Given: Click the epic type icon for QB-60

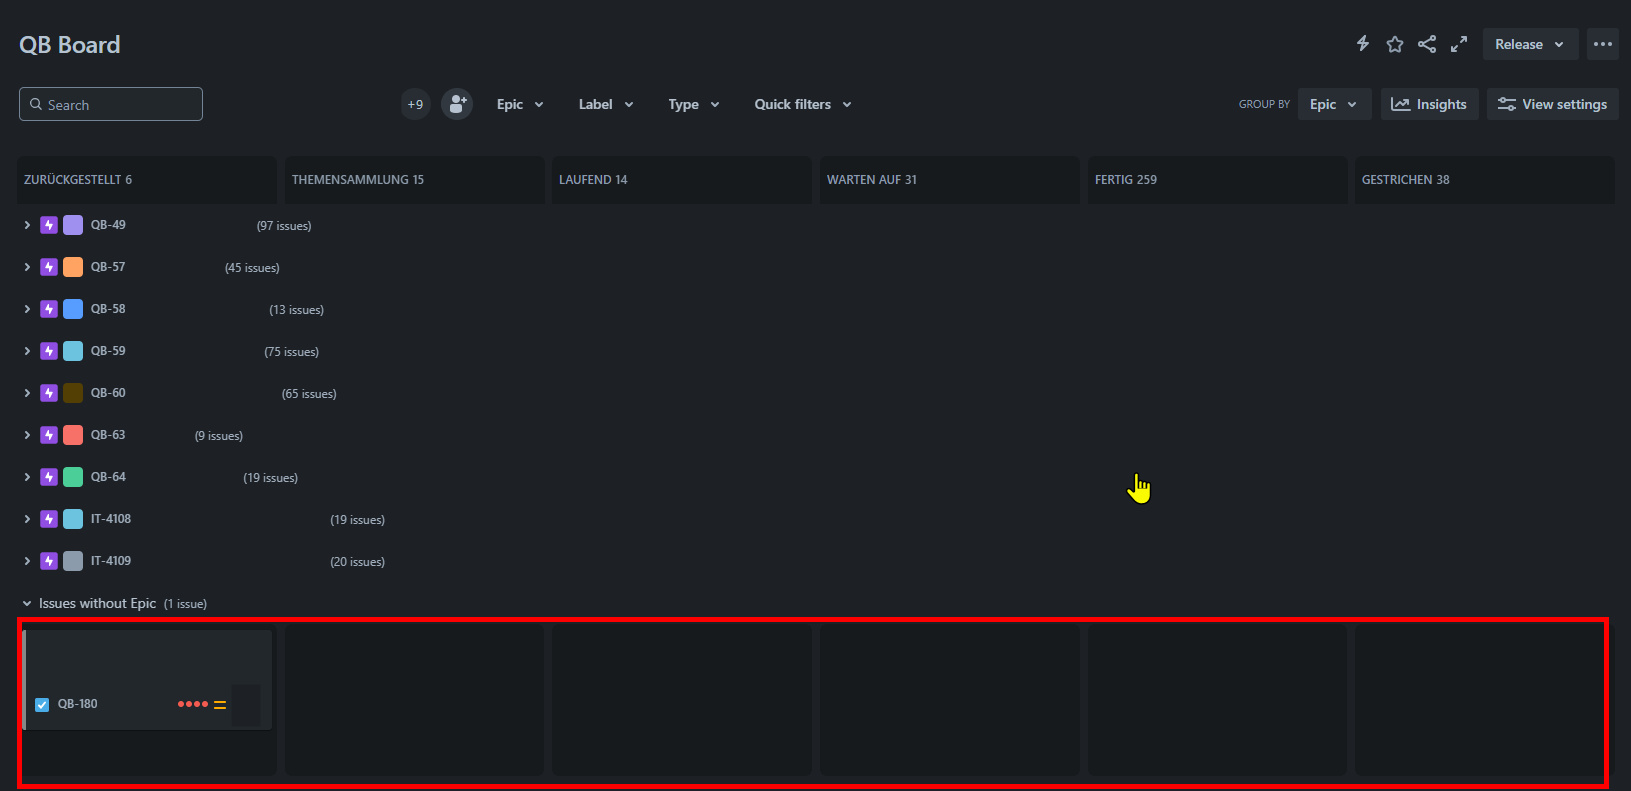Looking at the screenshot, I should (49, 393).
